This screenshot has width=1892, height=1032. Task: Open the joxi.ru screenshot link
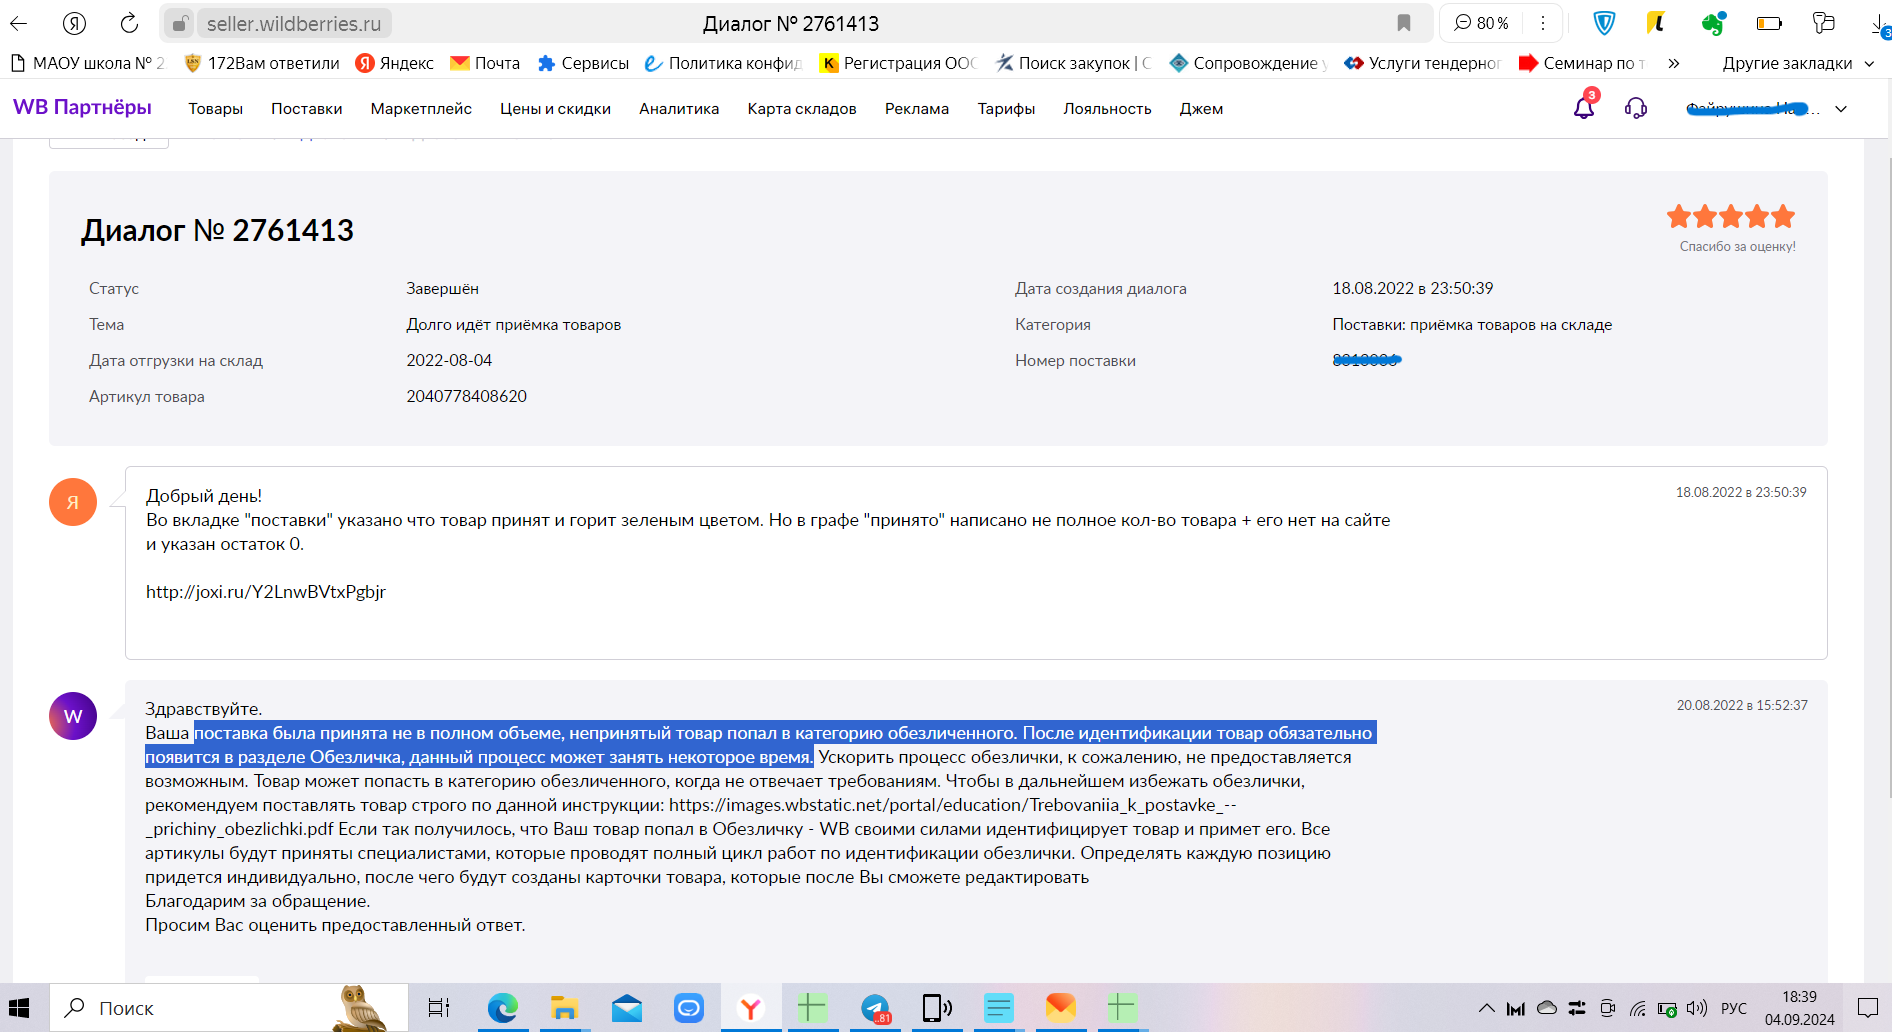coord(266,592)
